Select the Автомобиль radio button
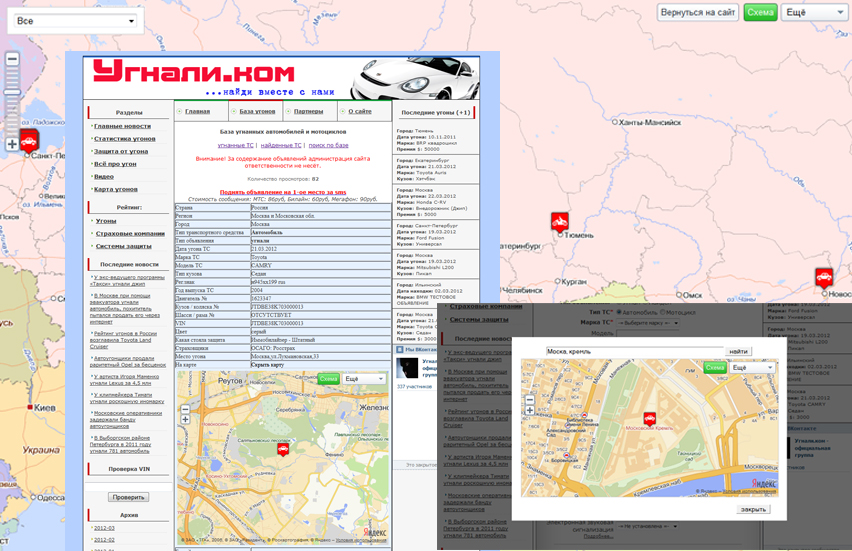 [x=619, y=312]
